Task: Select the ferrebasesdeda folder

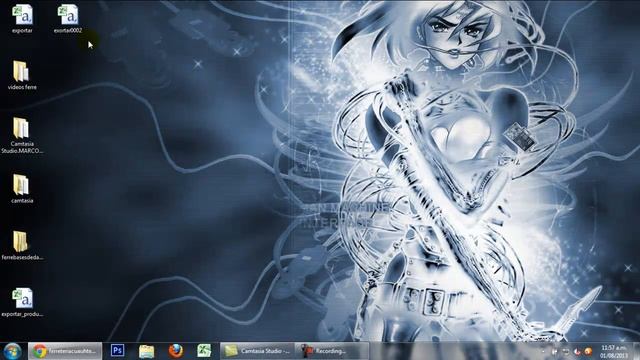Action: point(22,245)
